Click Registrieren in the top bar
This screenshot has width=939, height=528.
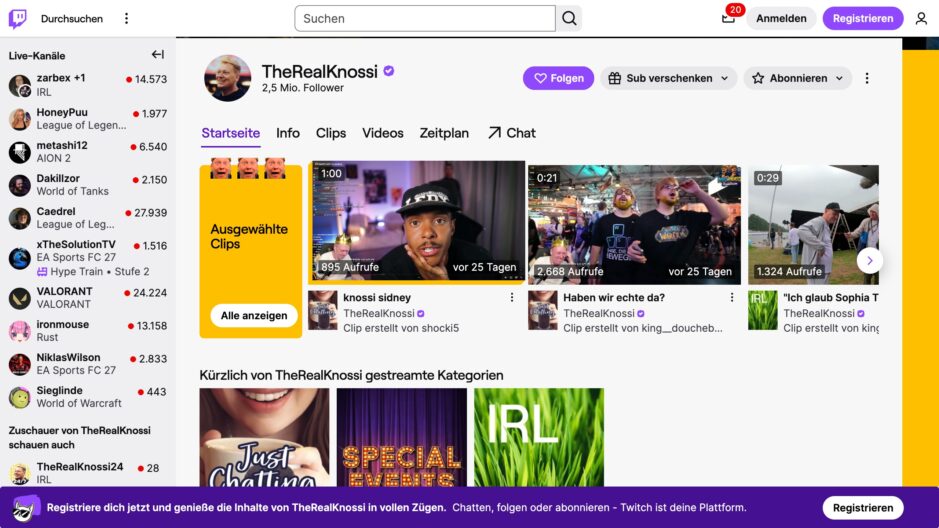[x=863, y=19]
